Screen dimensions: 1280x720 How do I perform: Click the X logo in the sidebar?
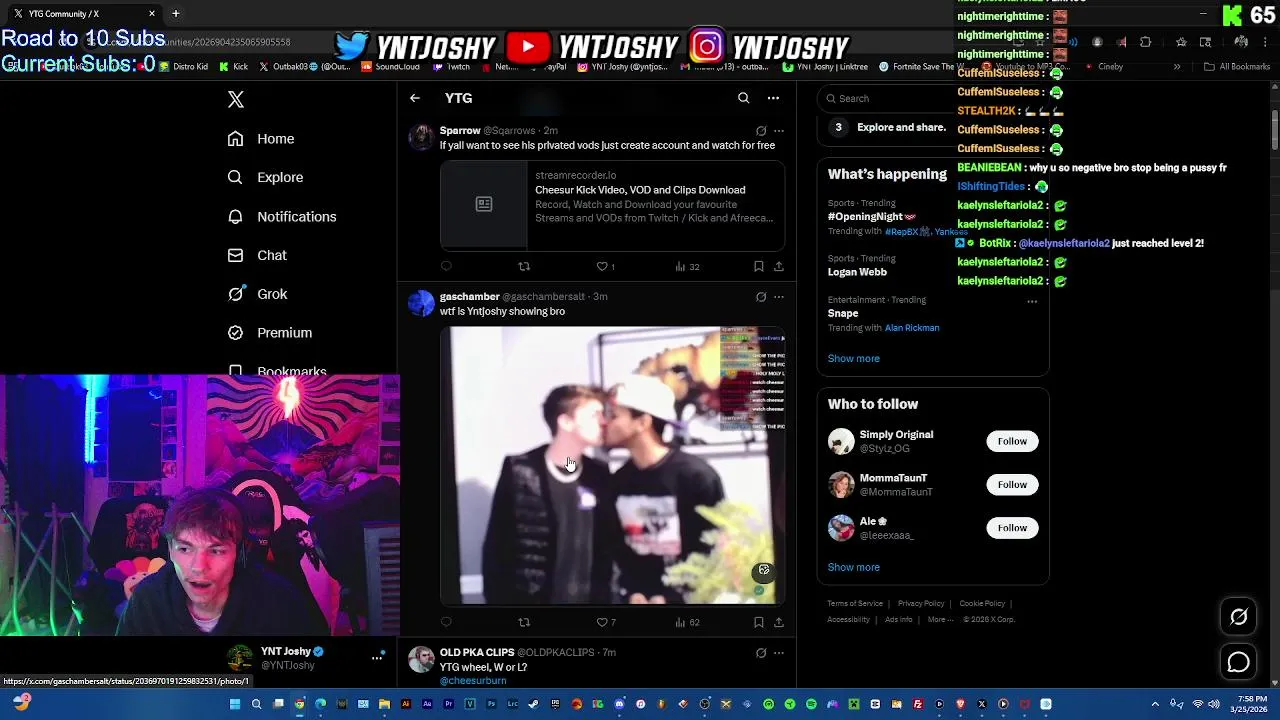(x=236, y=99)
